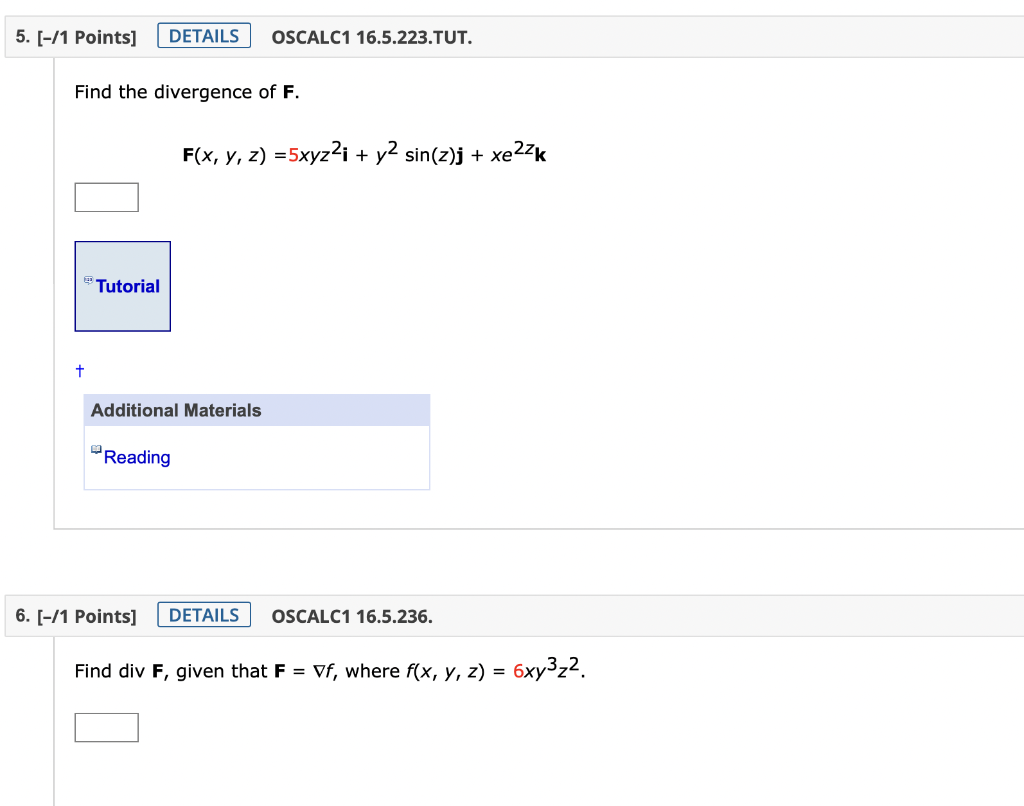Click the OSCALC1 16.5.223.TUT label
Viewport: 1024px width, 806px height.
coord(371,36)
